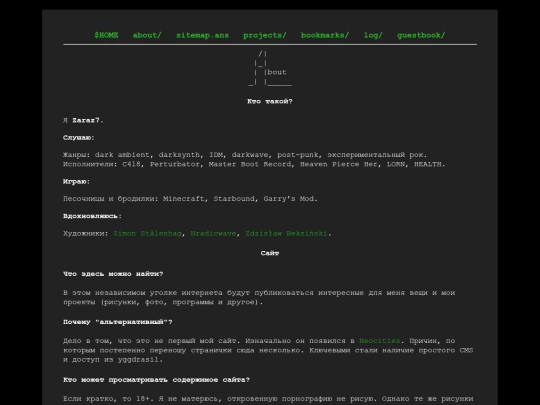The image size is (540, 405).
Task: Click the 'Сайт' section heading
Action: pyautogui.click(x=270, y=253)
